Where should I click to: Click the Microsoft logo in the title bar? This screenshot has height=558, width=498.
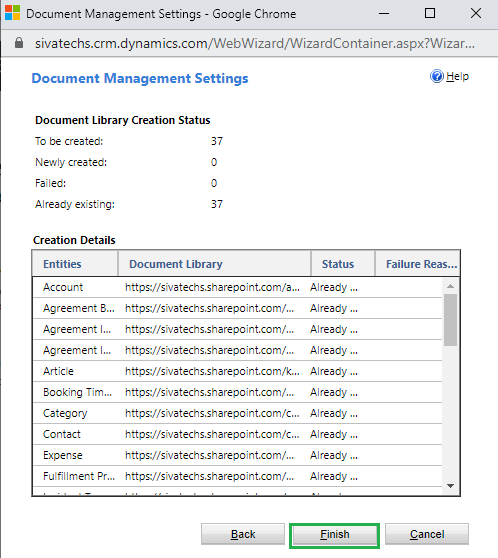12,13
